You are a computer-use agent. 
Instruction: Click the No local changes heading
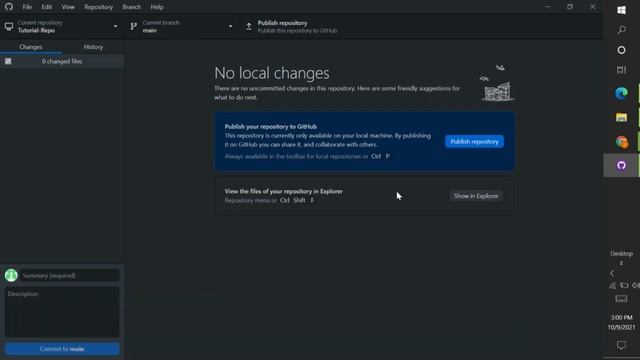point(272,73)
